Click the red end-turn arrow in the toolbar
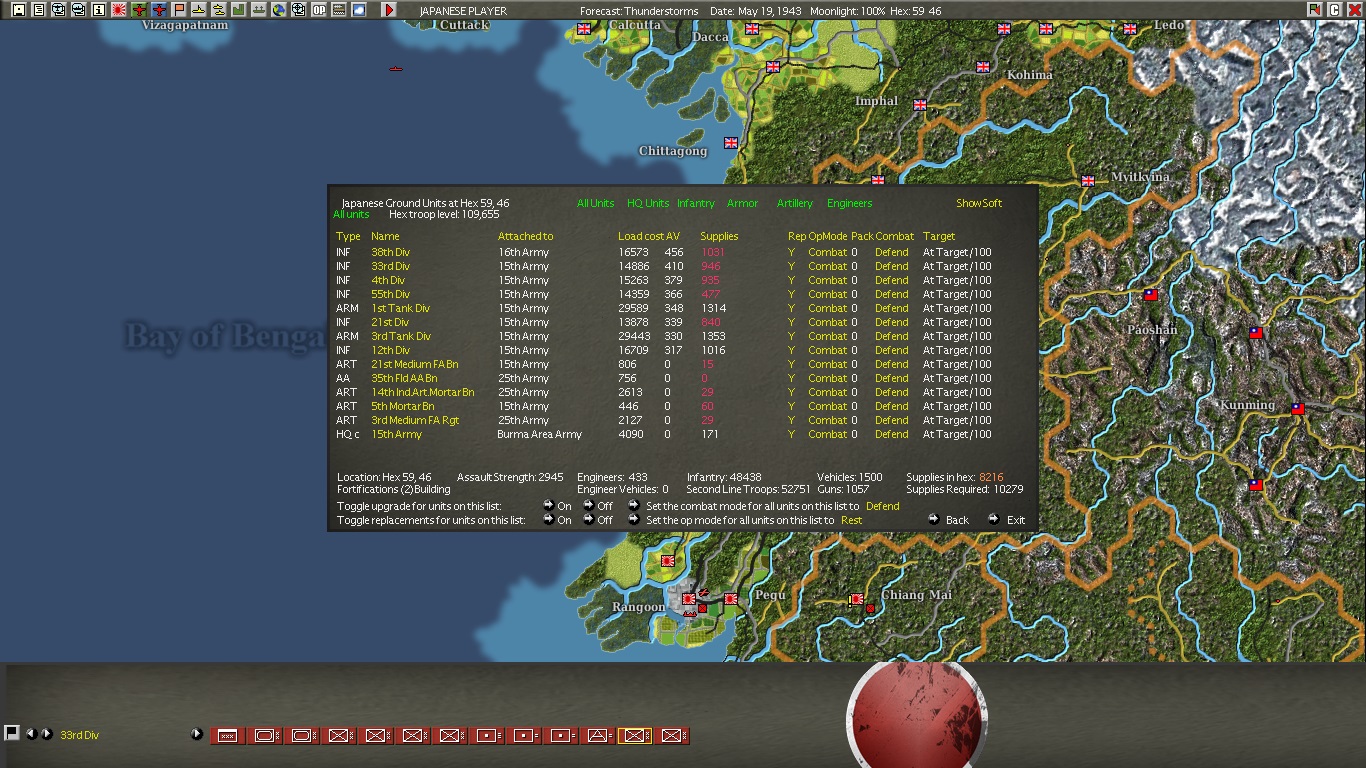Screen dimensions: 1366x768 (389, 10)
